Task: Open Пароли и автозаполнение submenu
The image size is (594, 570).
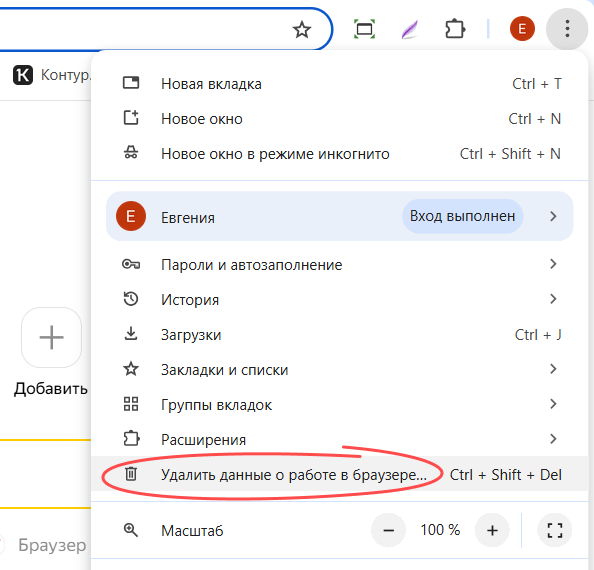Action: [340, 264]
